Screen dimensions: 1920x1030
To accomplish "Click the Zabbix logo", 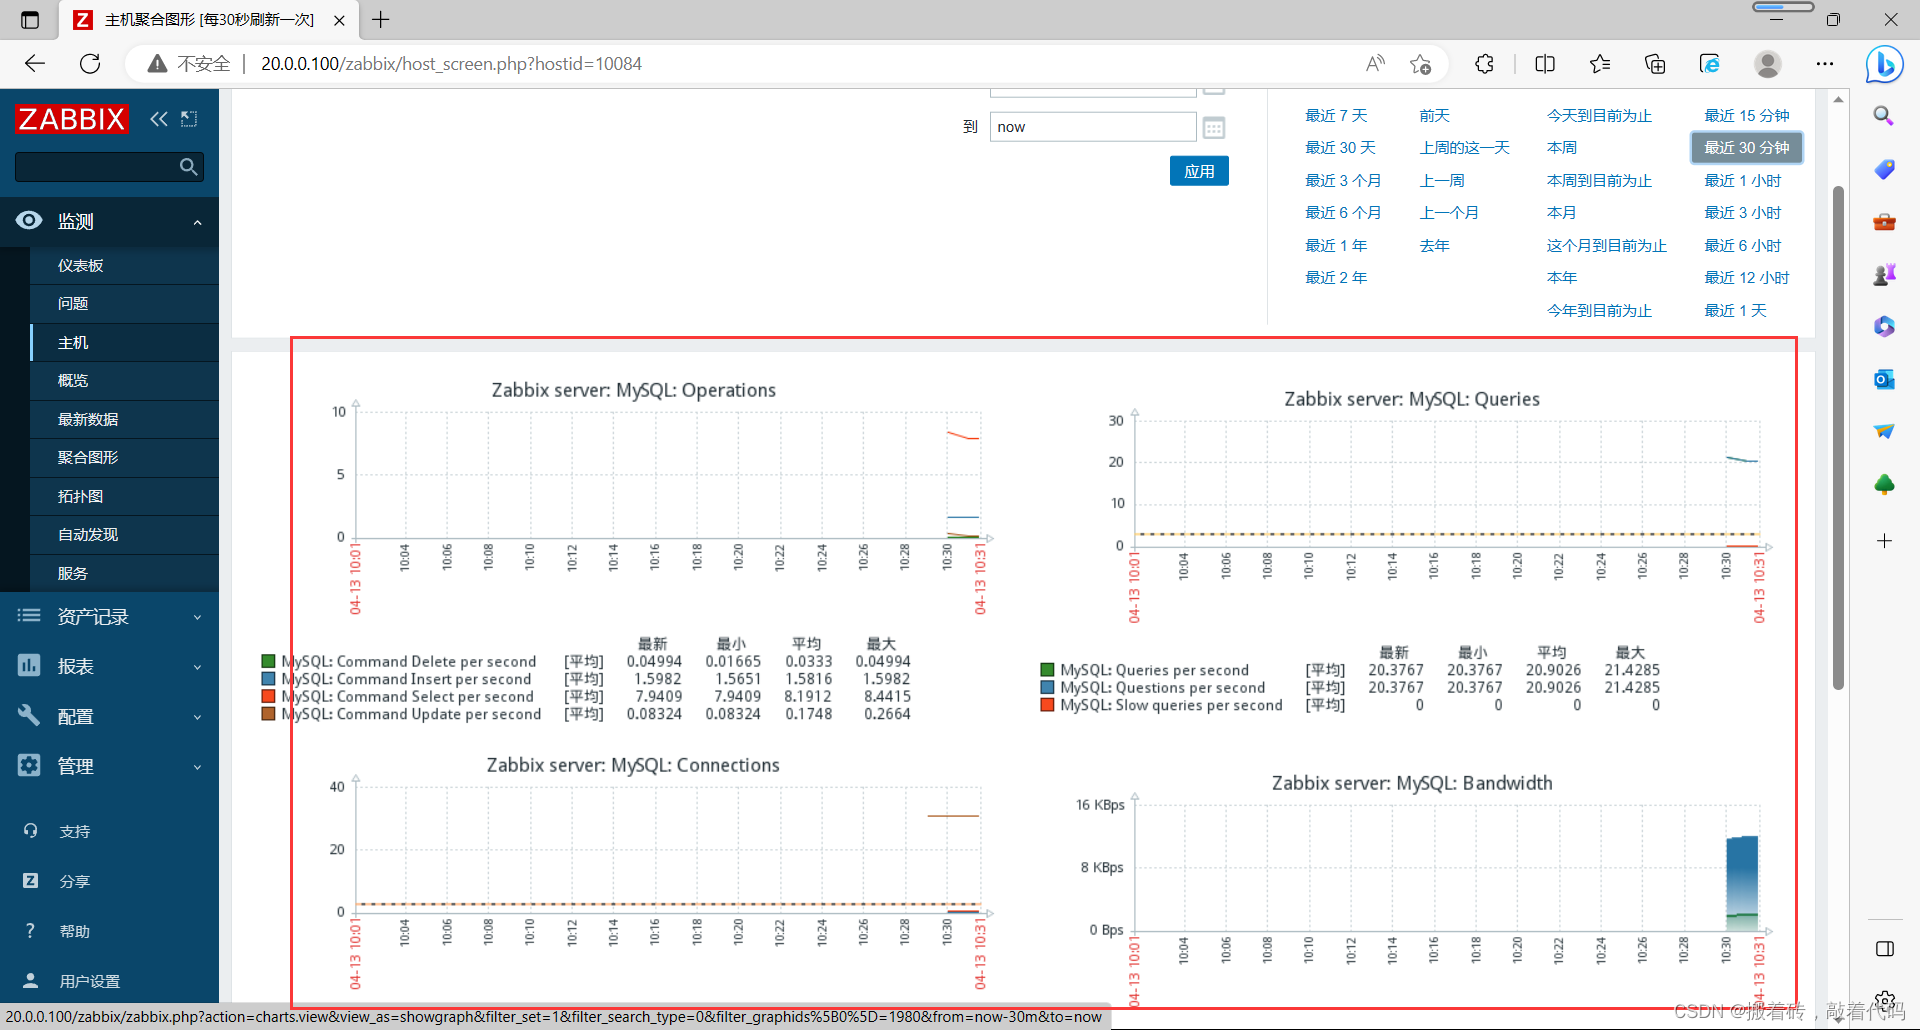I will (72, 119).
